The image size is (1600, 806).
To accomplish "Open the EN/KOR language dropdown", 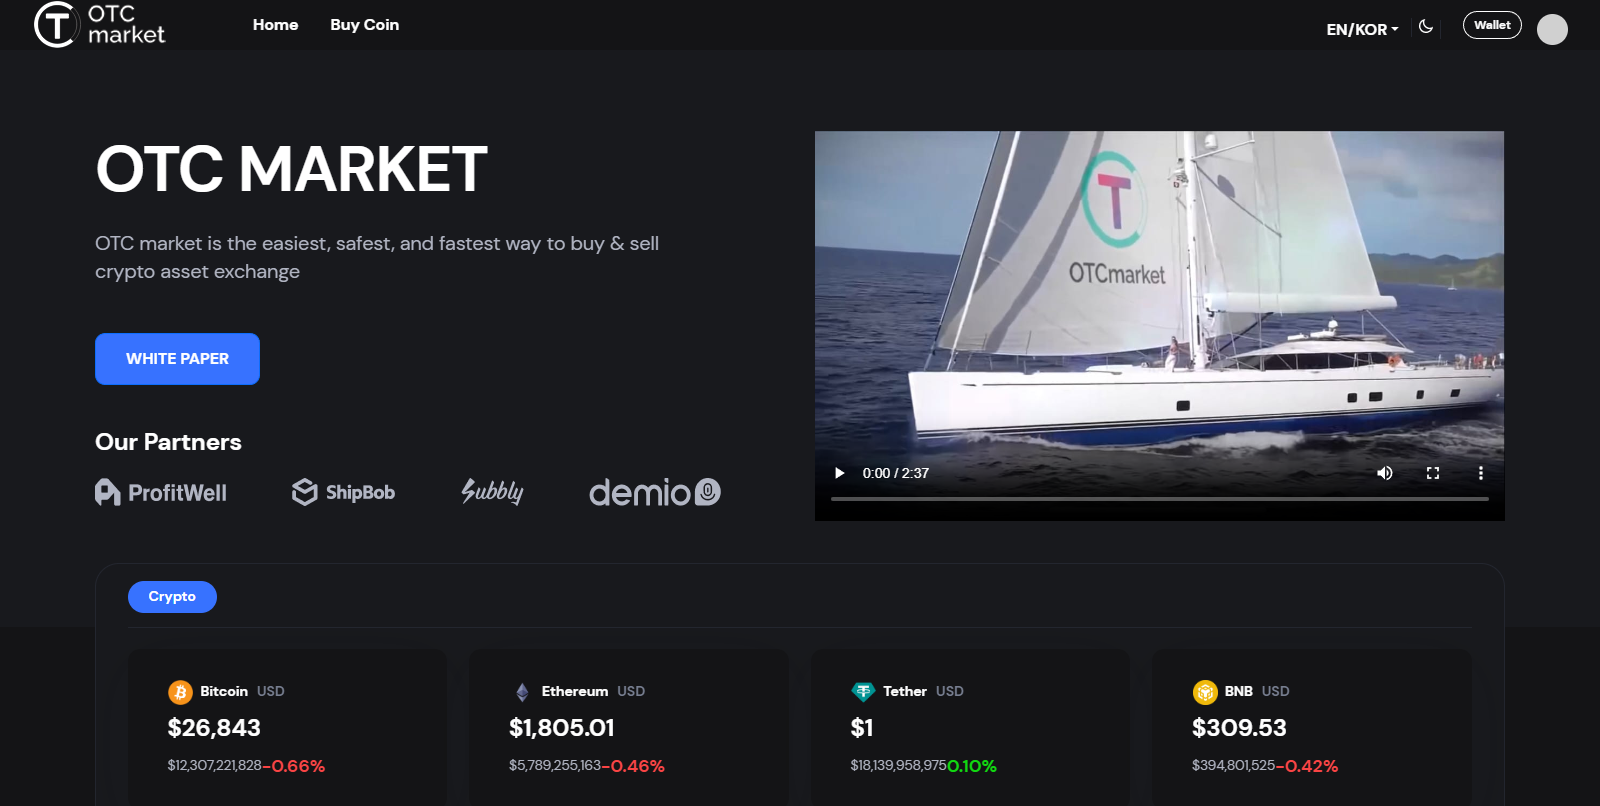I will pyautogui.click(x=1362, y=29).
